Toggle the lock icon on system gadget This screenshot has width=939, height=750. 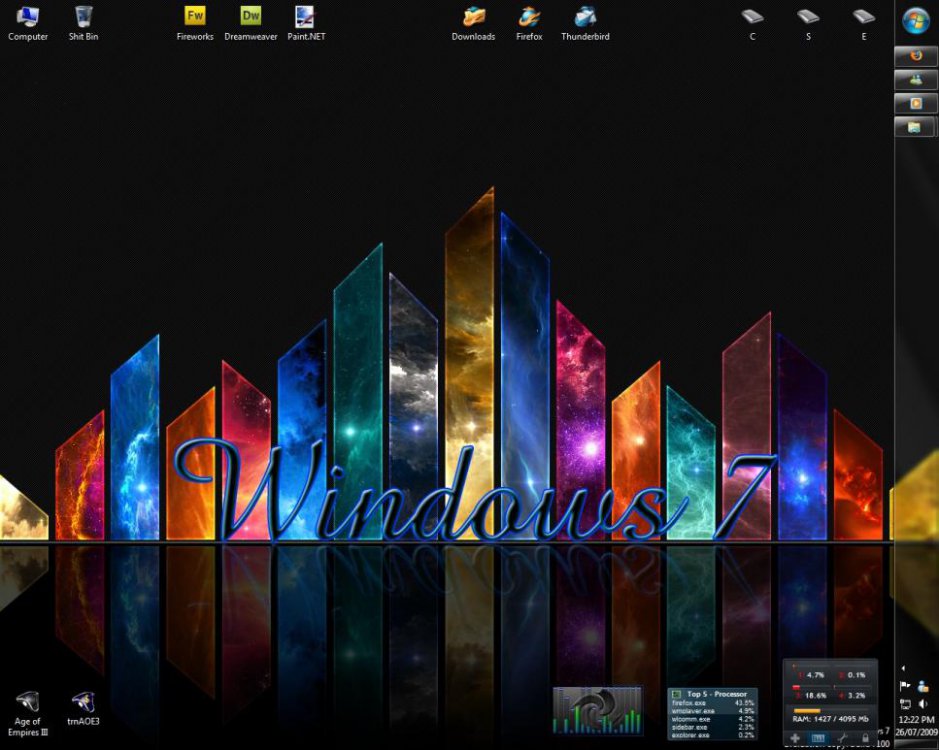865,738
